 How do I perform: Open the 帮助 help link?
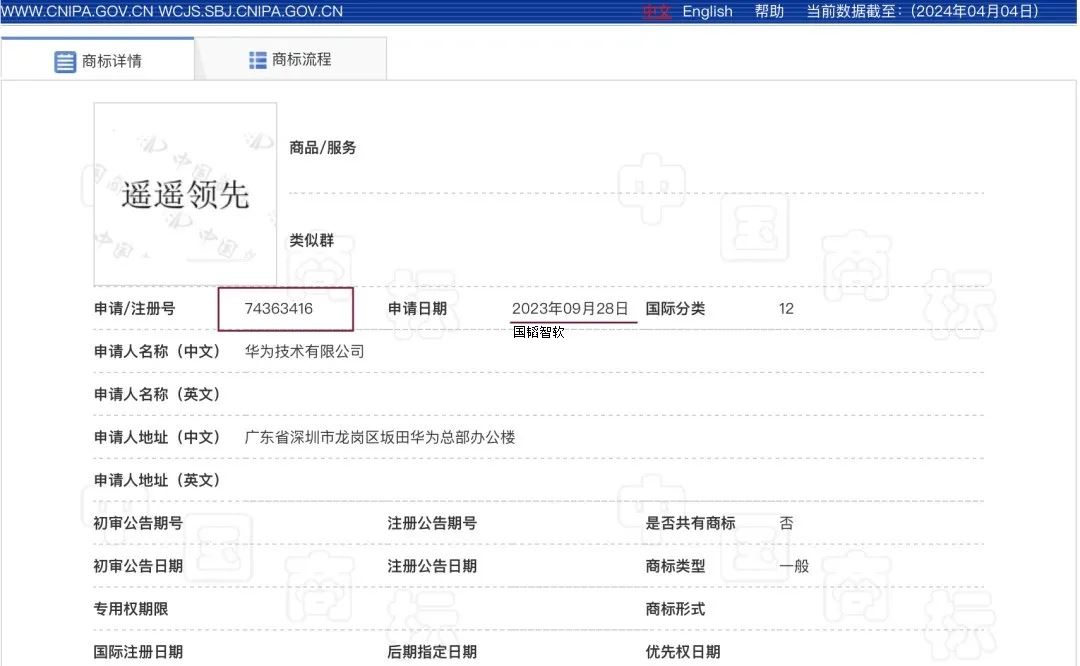point(769,12)
